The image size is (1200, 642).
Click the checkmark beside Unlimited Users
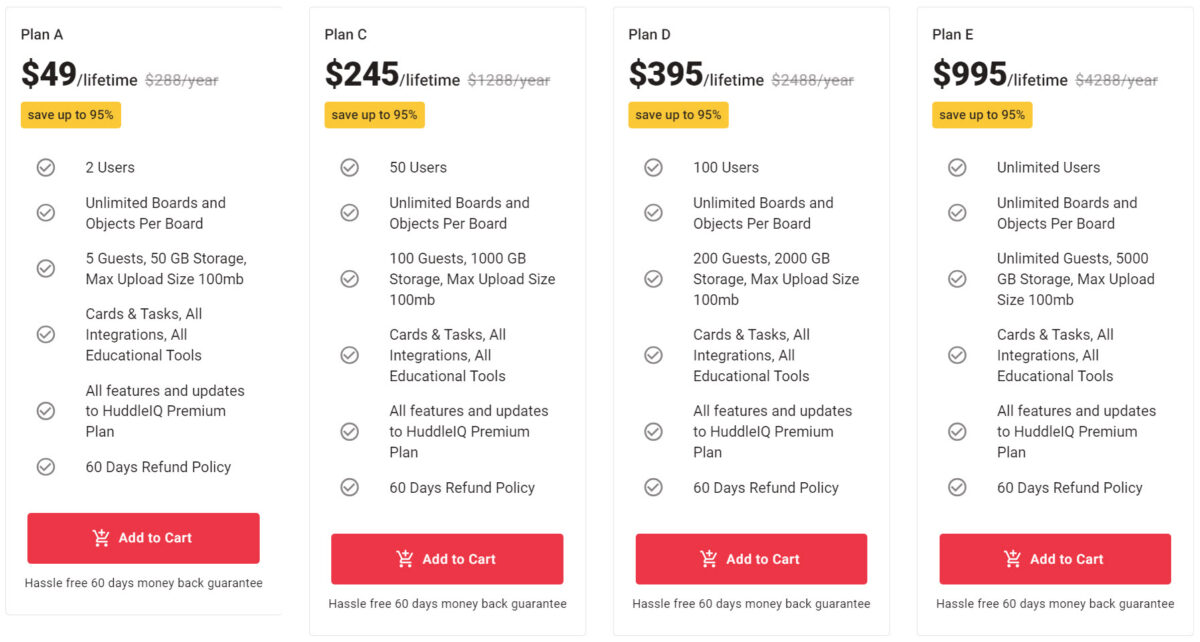pyautogui.click(x=958, y=167)
